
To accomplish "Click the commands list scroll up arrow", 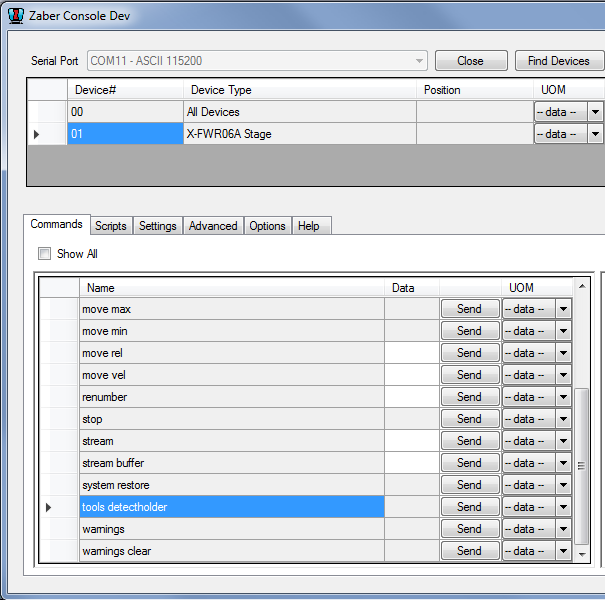I will pos(582,286).
